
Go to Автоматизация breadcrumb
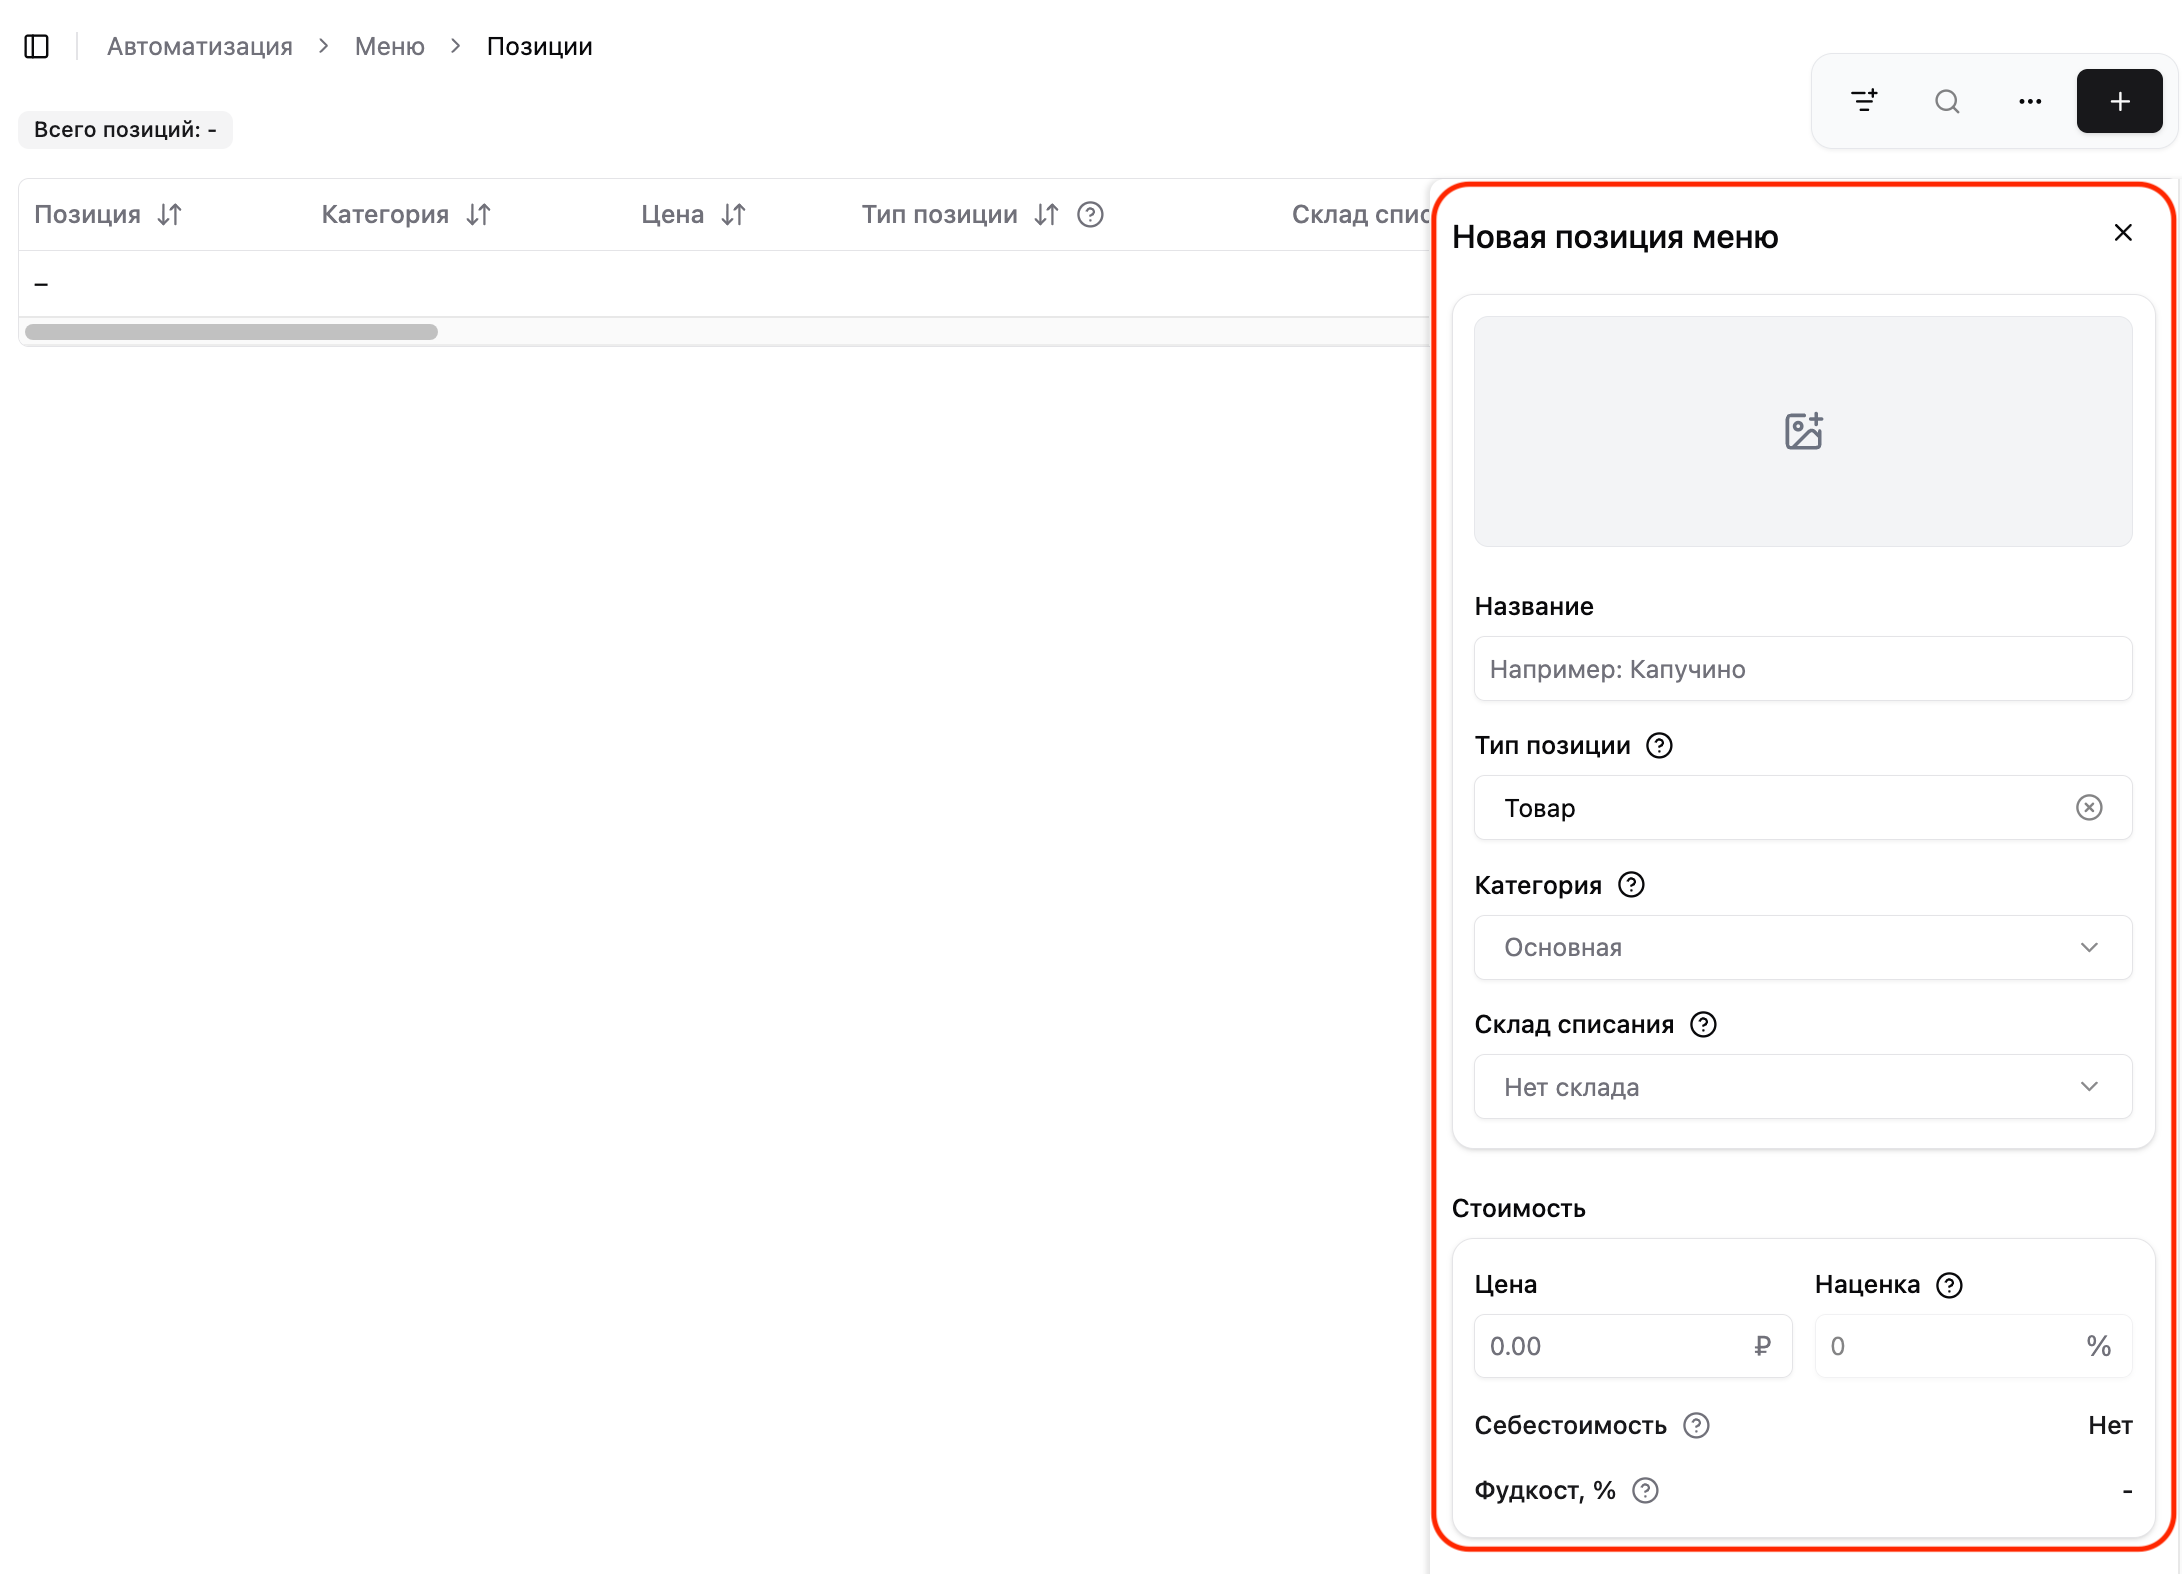(200, 47)
